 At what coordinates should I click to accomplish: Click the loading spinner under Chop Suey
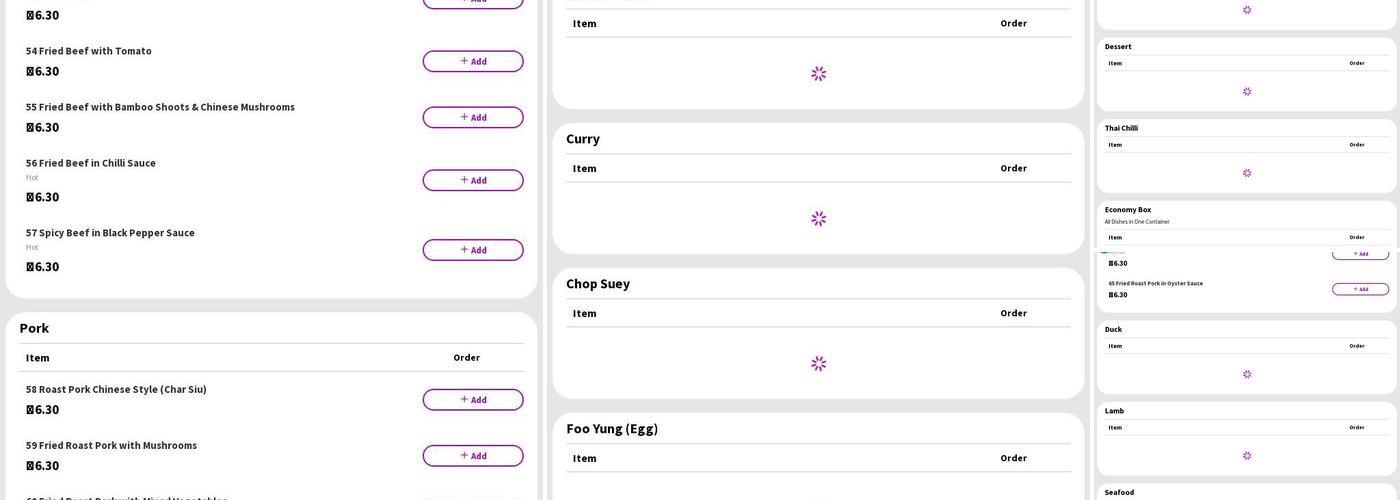click(x=818, y=364)
